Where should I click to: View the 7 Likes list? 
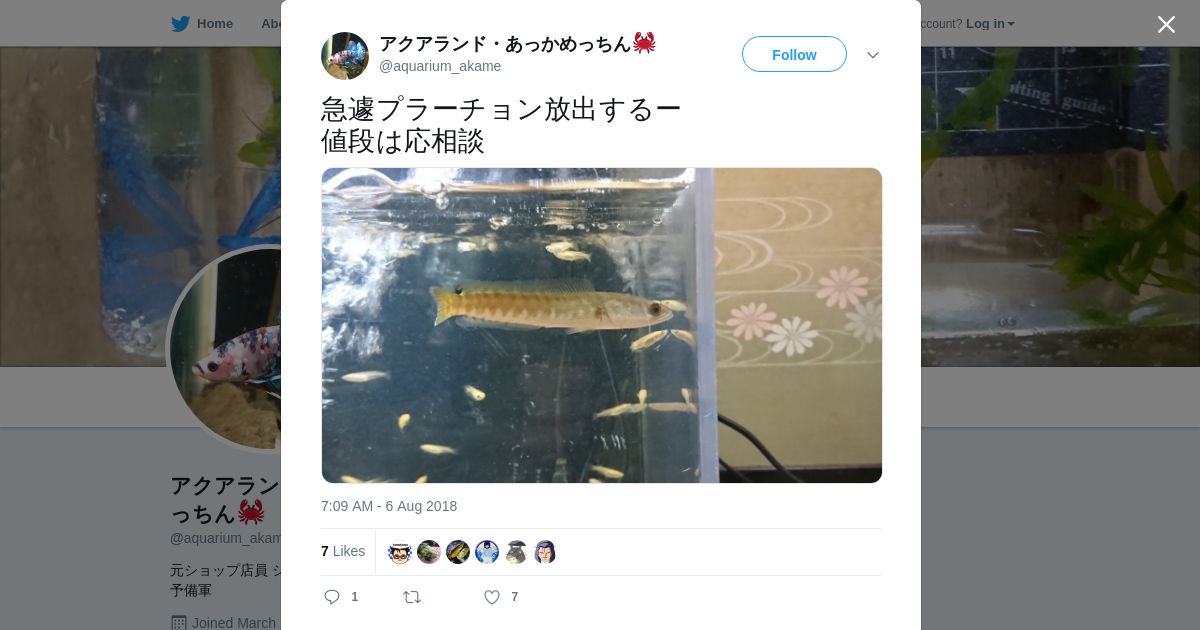tap(343, 551)
